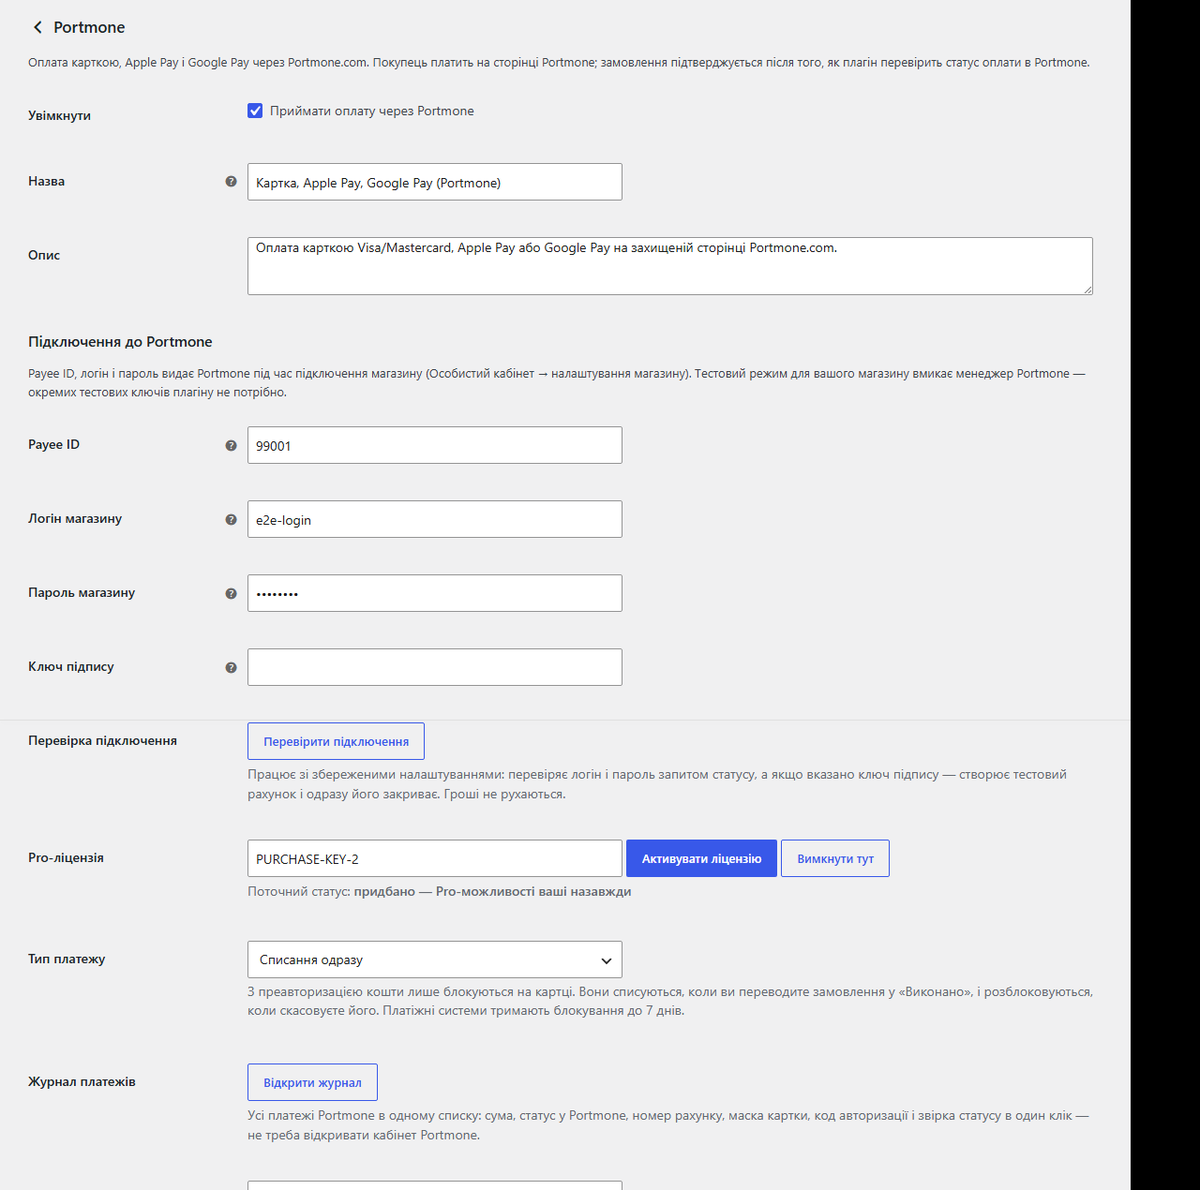Open the help tooltip icon for Назва

tap(231, 182)
